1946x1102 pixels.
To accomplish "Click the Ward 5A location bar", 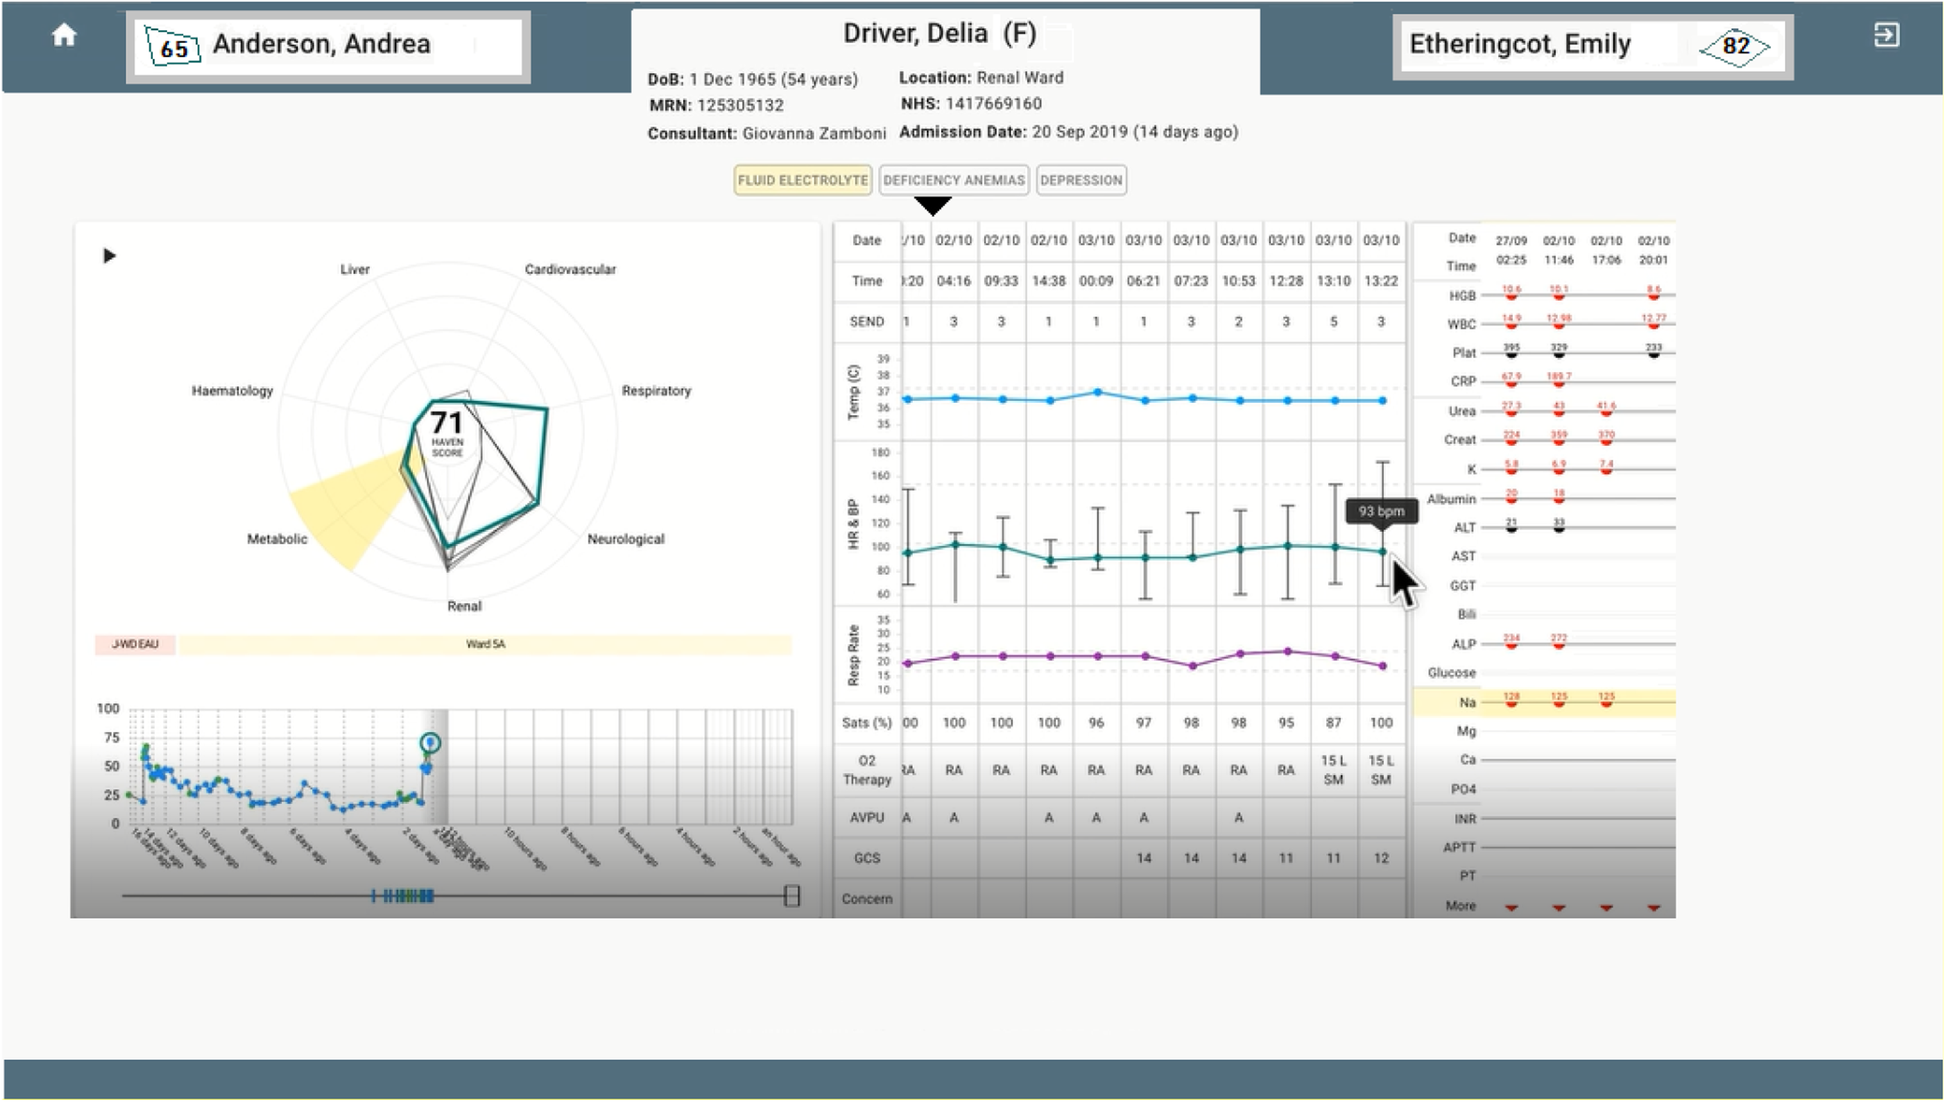I will coord(485,644).
